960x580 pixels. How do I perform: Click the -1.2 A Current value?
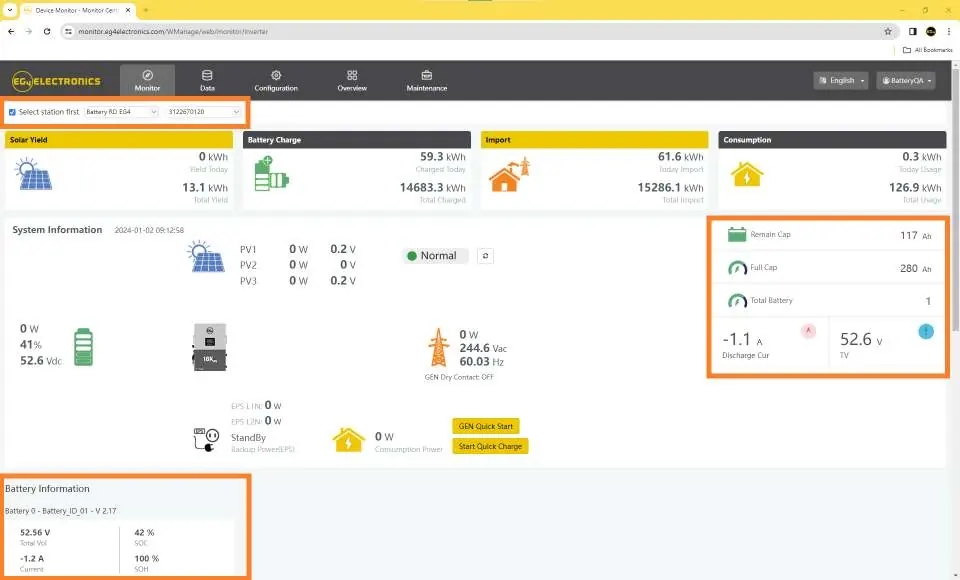[32, 559]
